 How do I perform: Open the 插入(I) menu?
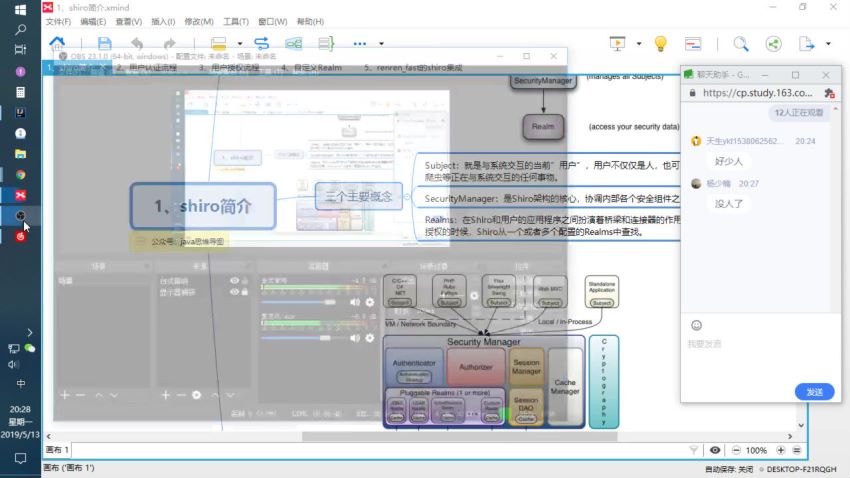pos(163,22)
